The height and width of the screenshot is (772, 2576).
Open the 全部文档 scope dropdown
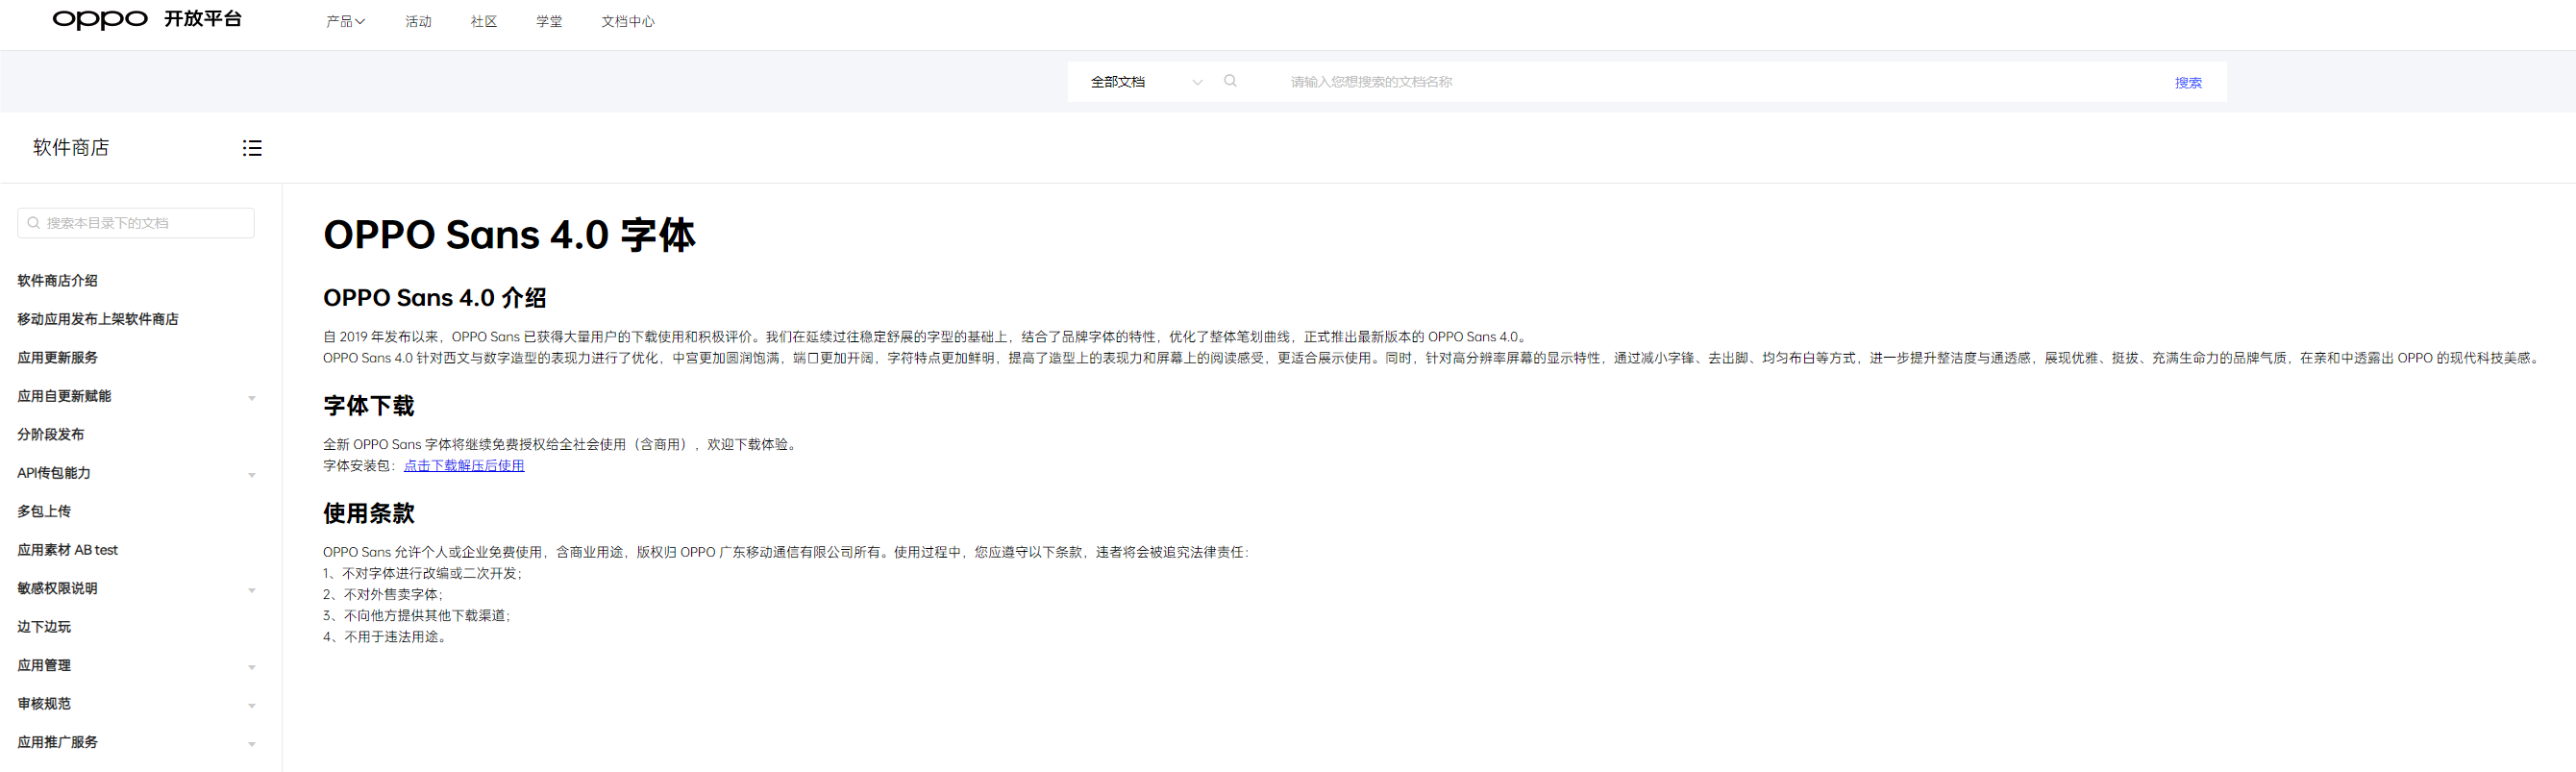point(1146,82)
